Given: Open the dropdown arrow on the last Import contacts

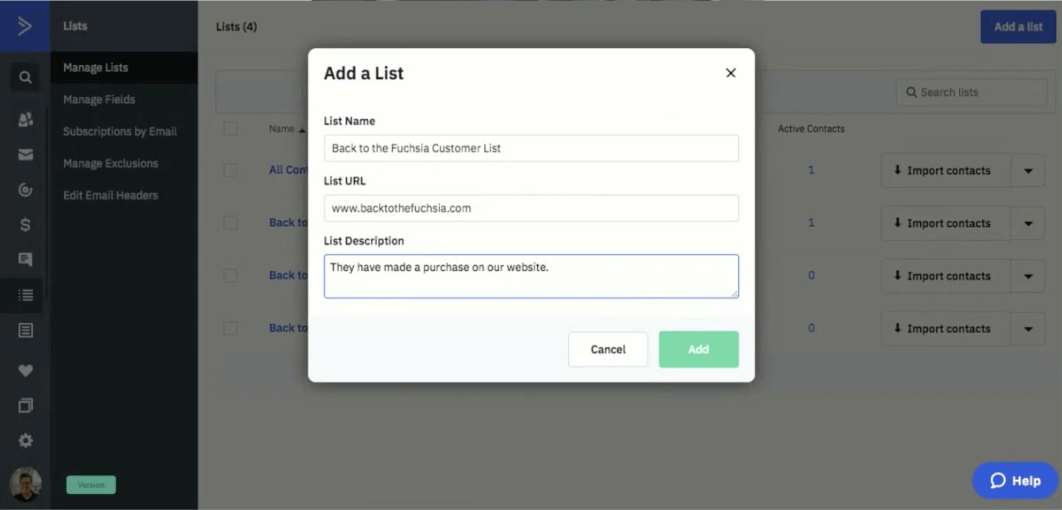Looking at the screenshot, I should 1028,328.
